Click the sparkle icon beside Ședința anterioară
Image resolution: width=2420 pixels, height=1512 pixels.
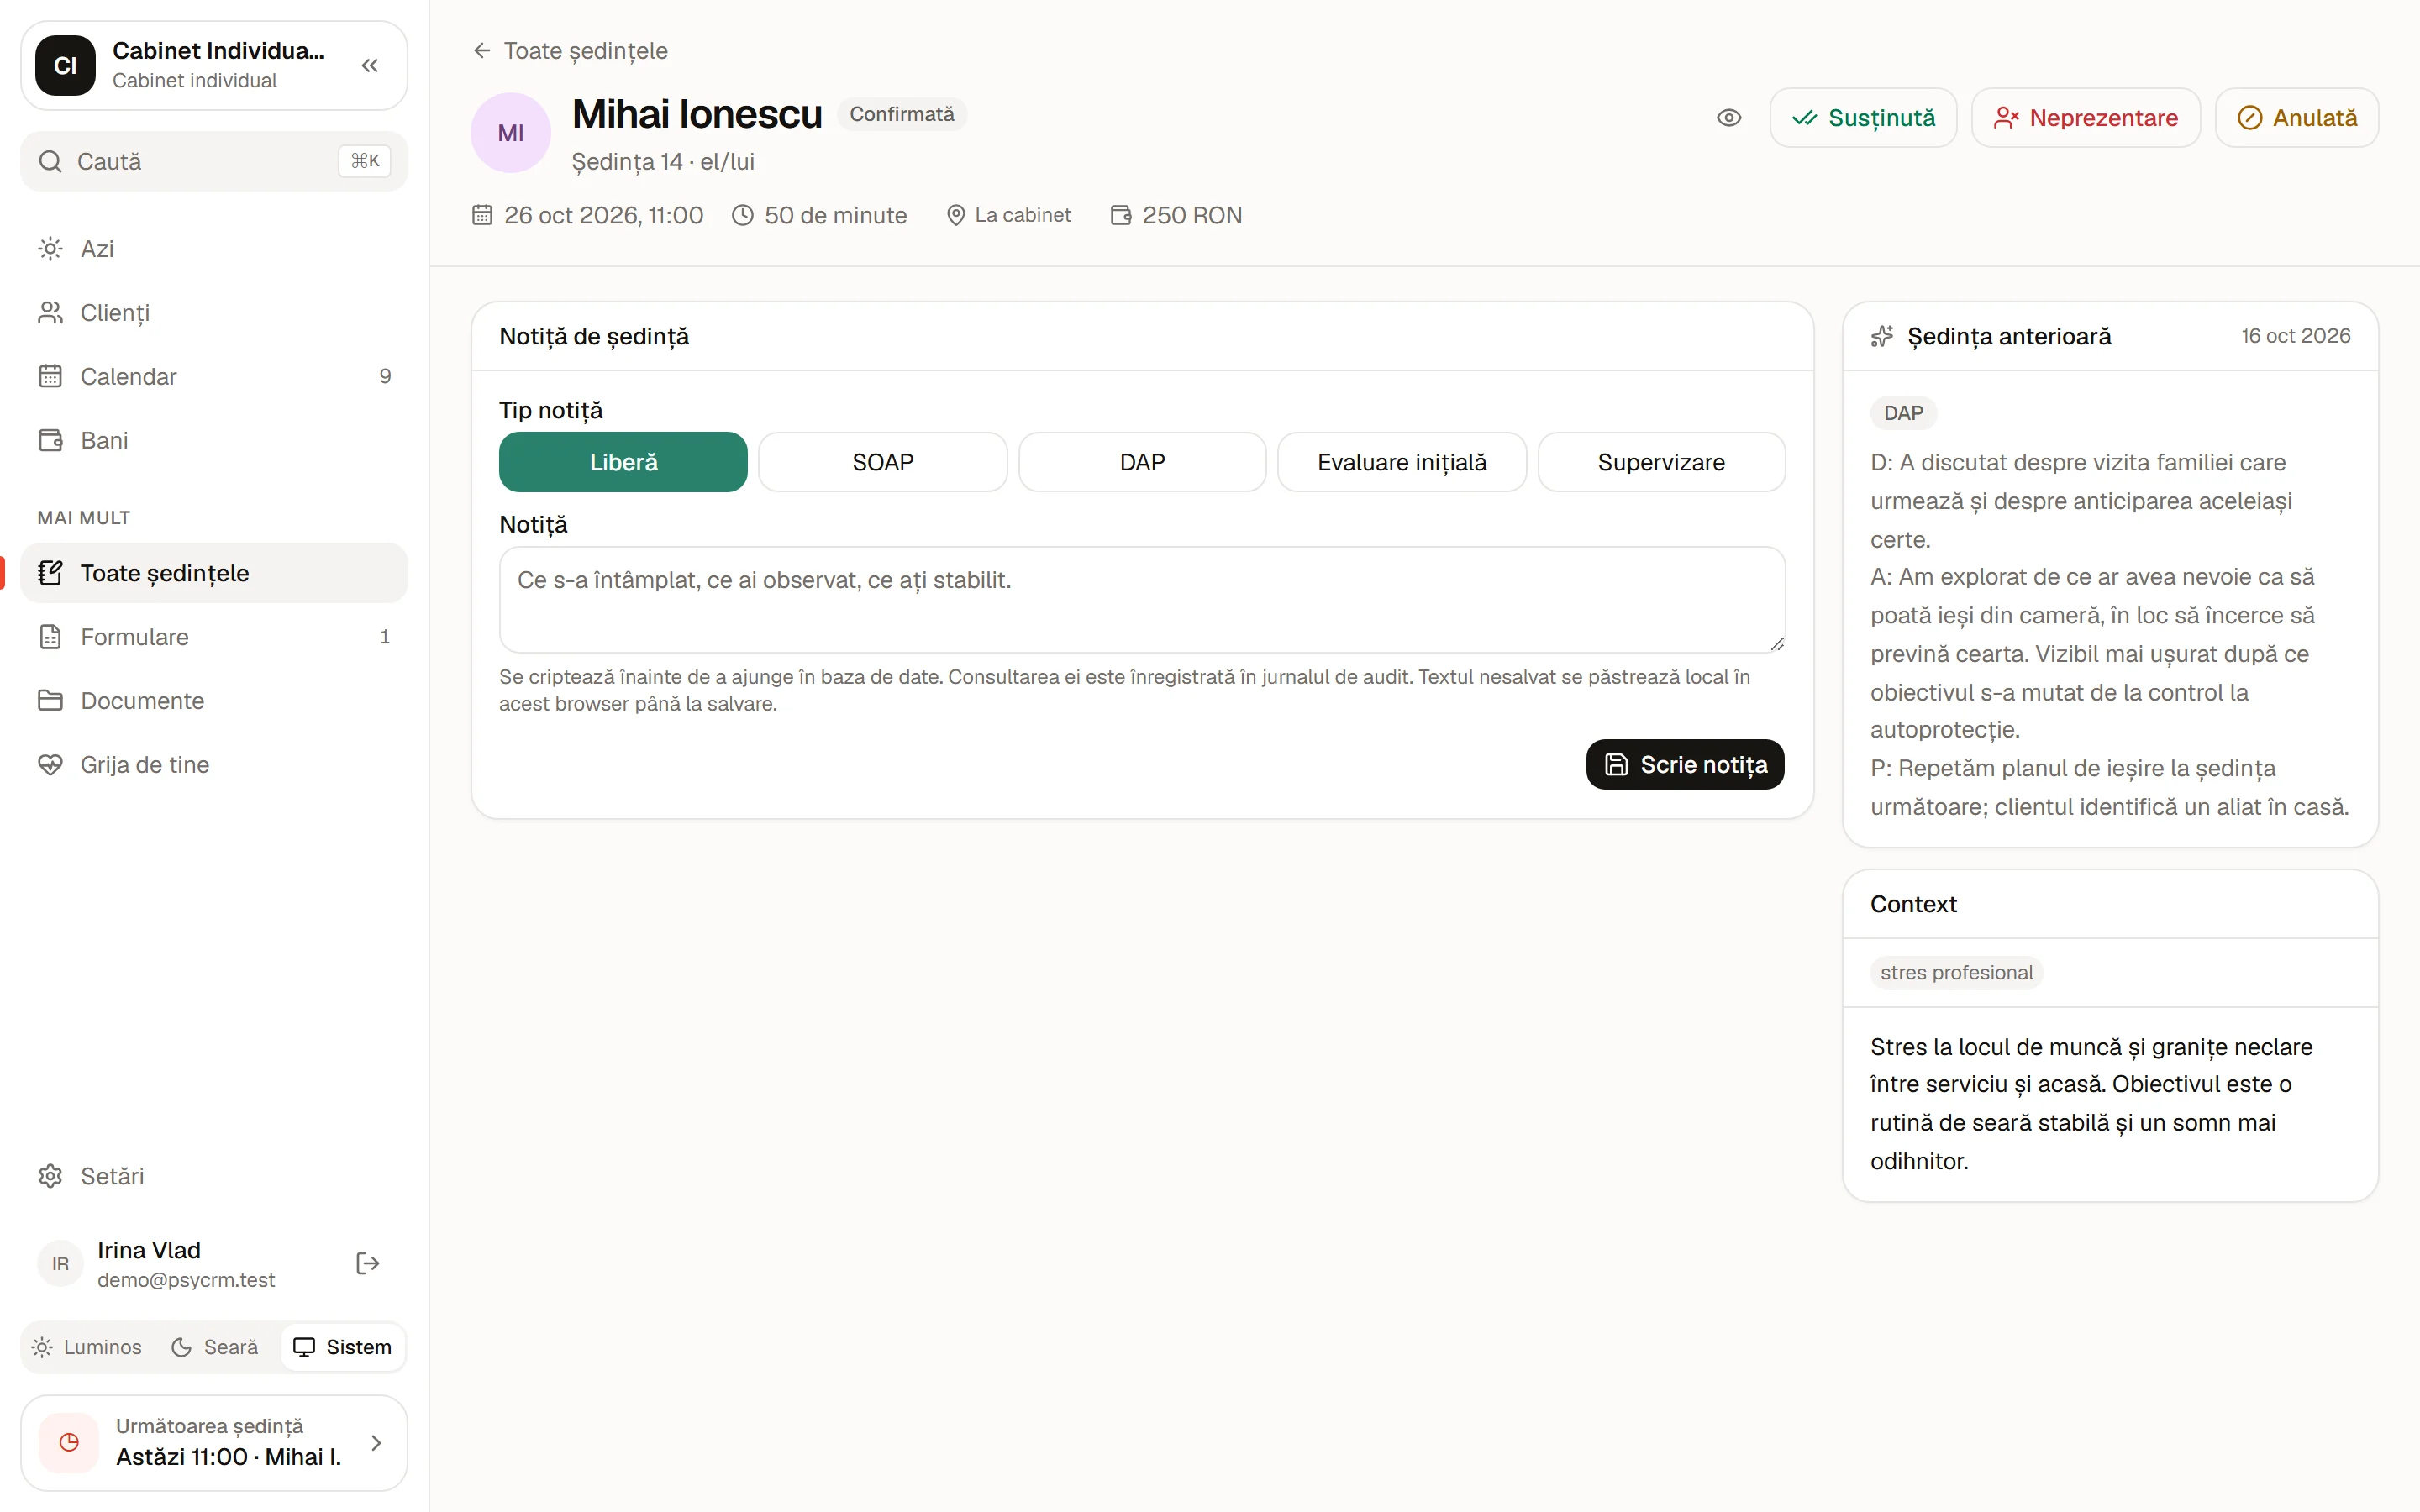(x=1882, y=336)
